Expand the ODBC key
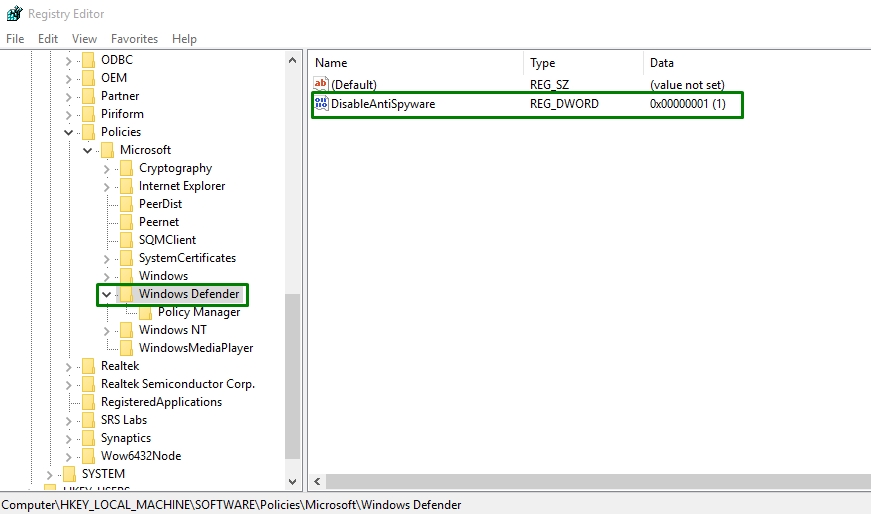The height and width of the screenshot is (514, 871). click(68, 61)
